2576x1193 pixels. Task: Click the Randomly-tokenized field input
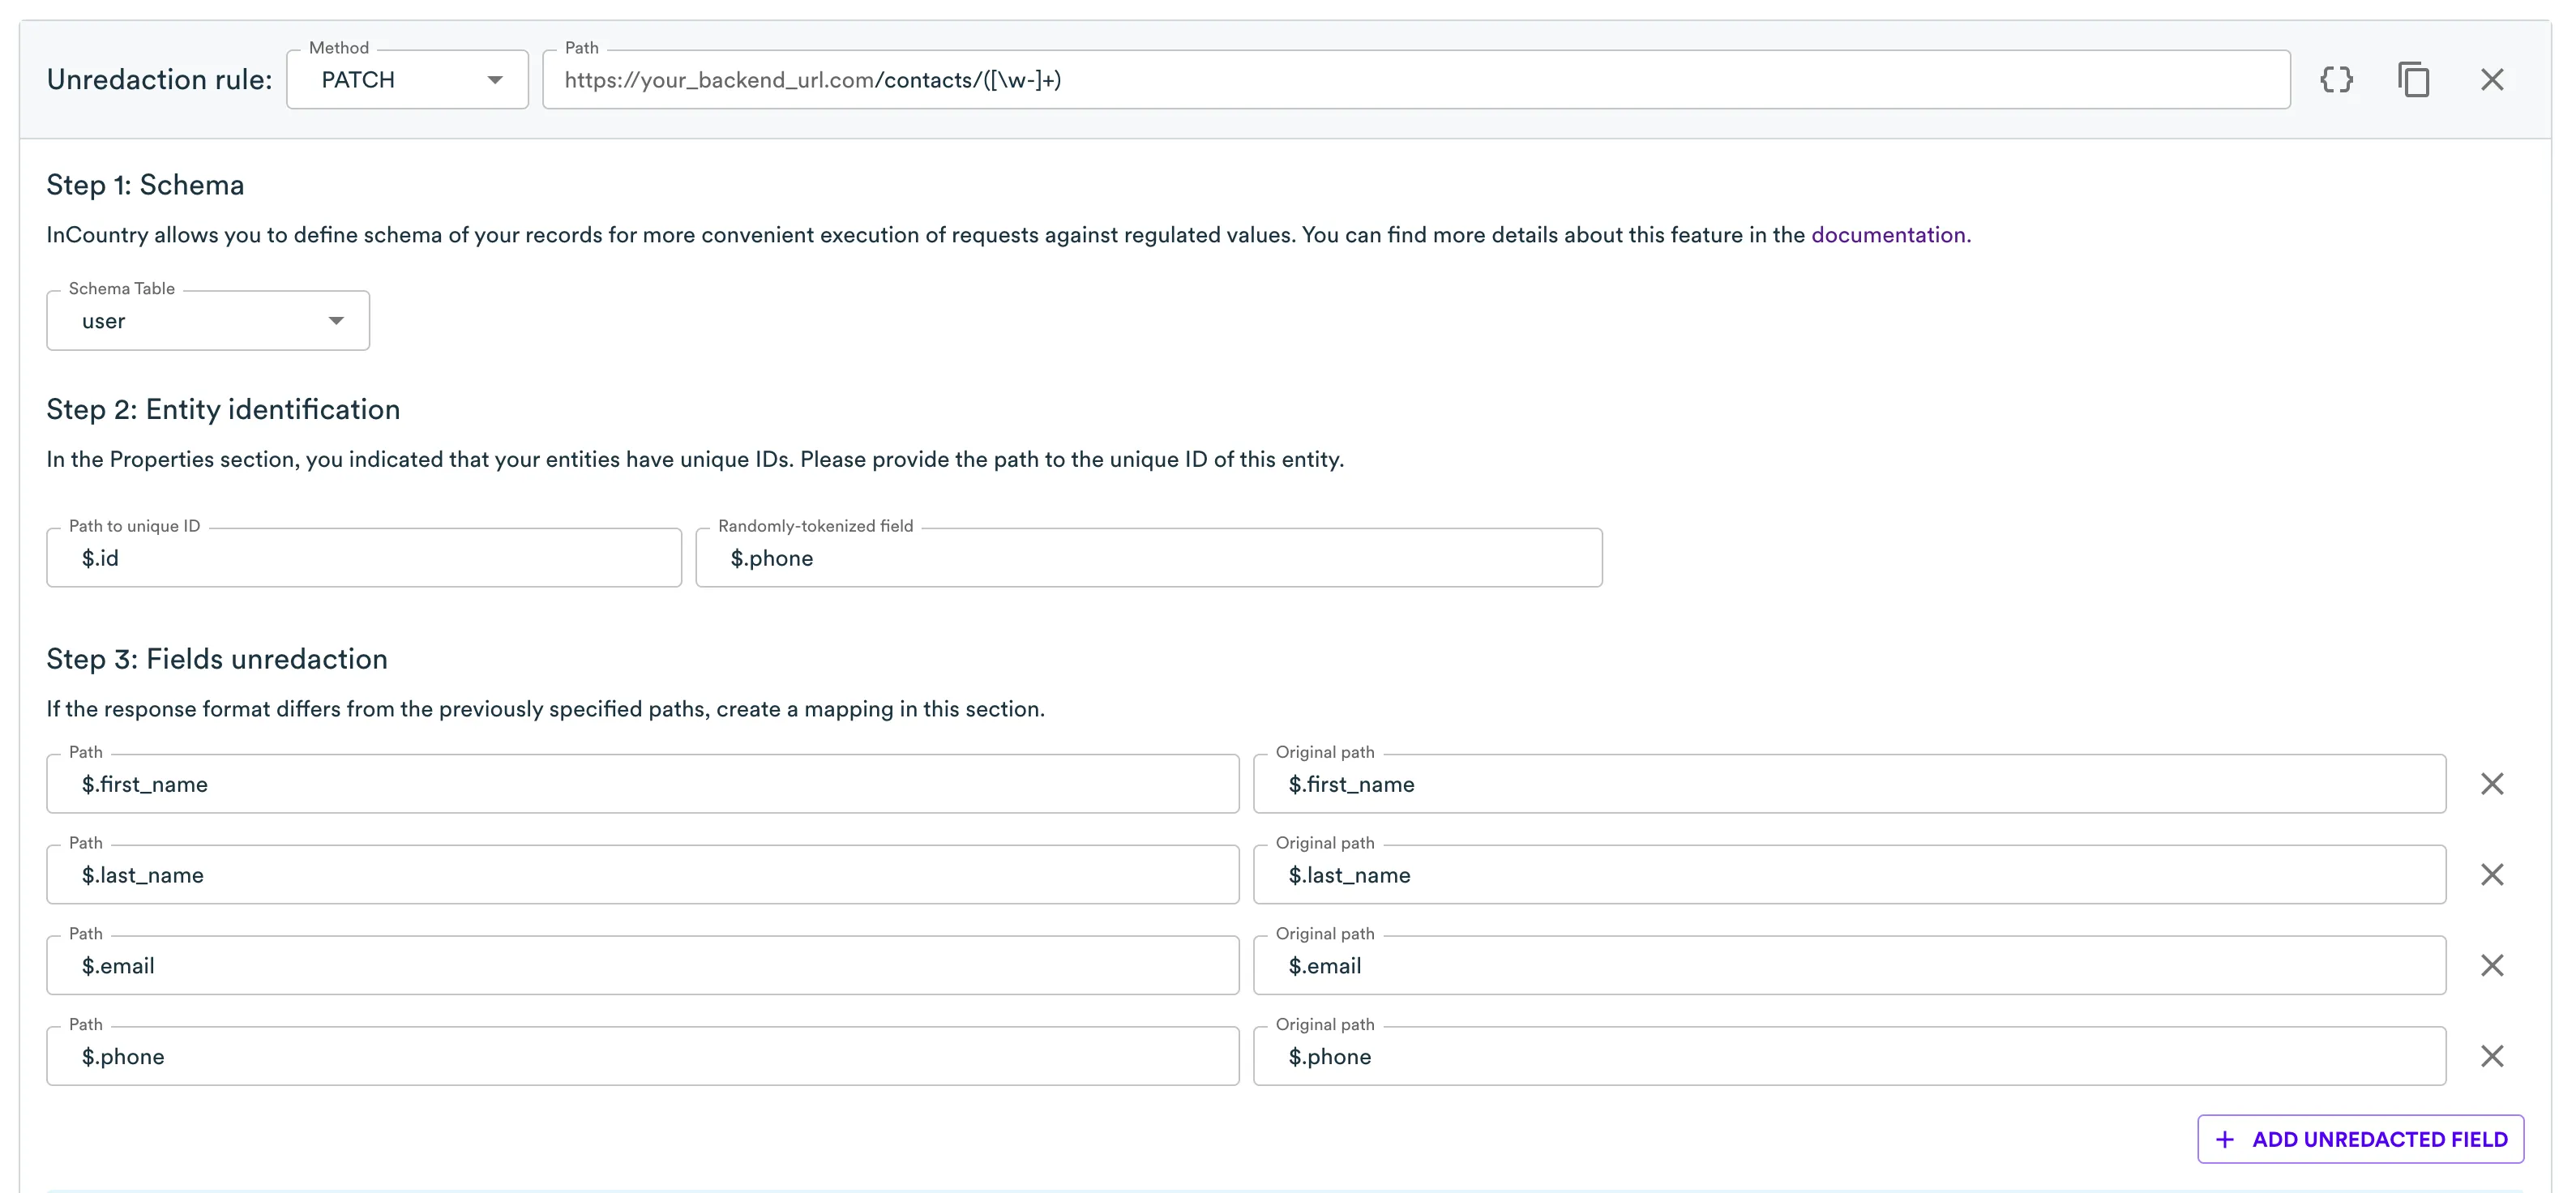tap(1148, 558)
